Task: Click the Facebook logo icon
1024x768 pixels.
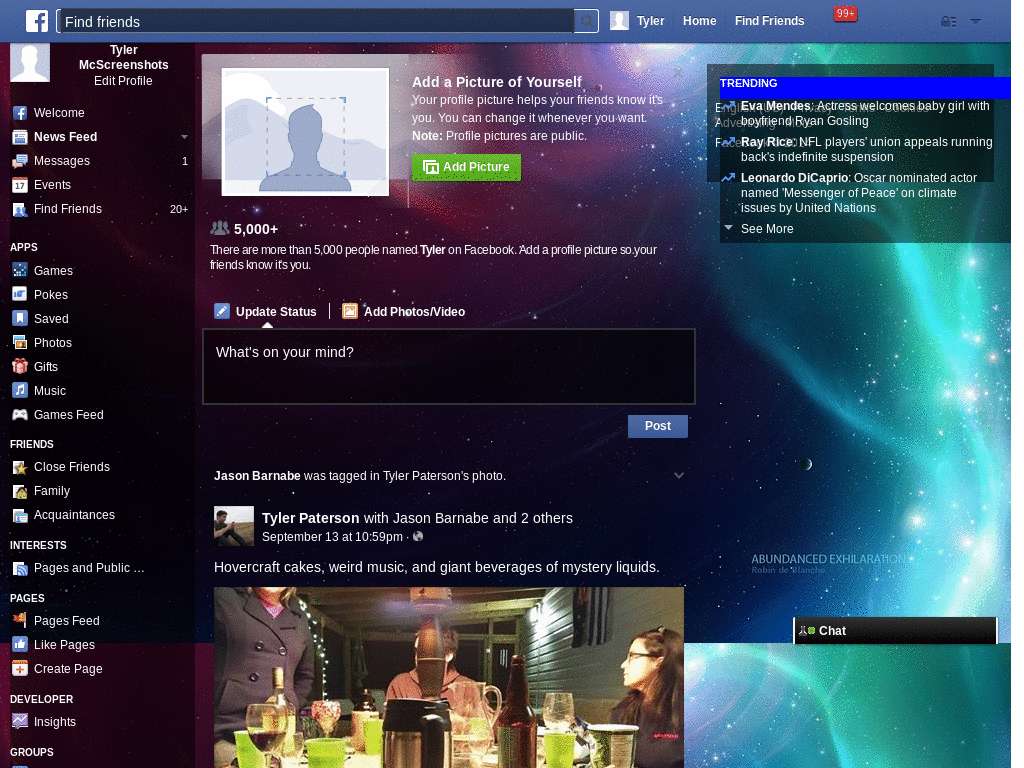Action: (x=37, y=21)
